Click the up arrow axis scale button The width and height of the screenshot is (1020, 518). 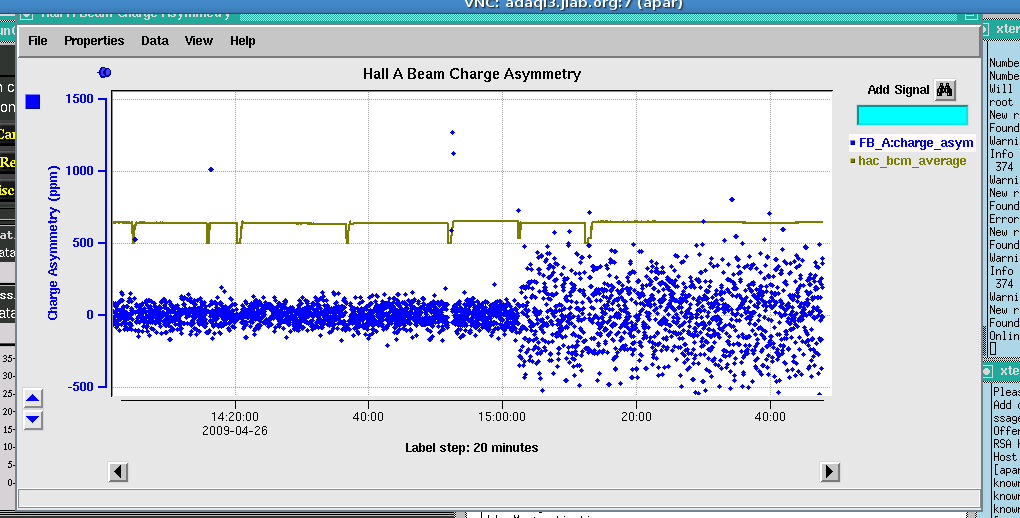point(33,398)
